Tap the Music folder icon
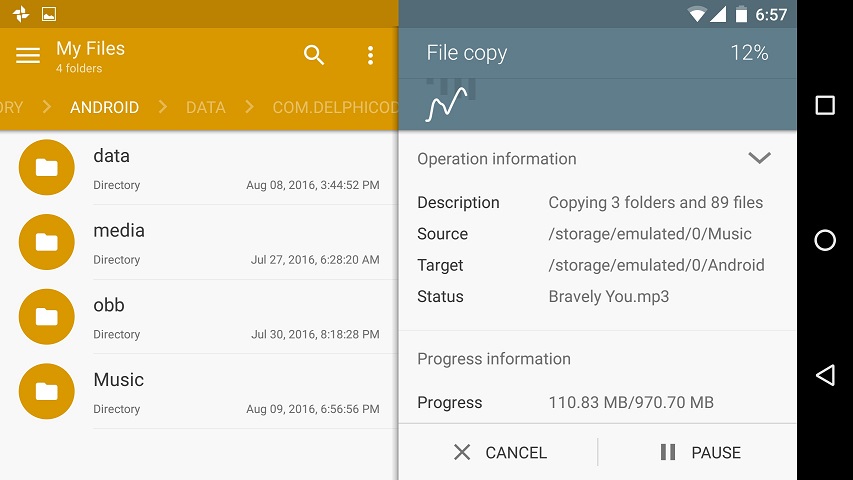This screenshot has width=853, height=480. (x=46, y=392)
